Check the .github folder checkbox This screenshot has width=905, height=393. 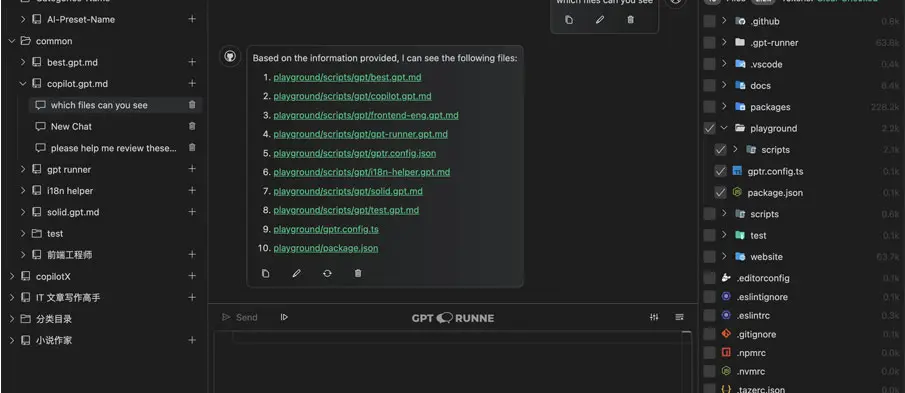click(709, 21)
